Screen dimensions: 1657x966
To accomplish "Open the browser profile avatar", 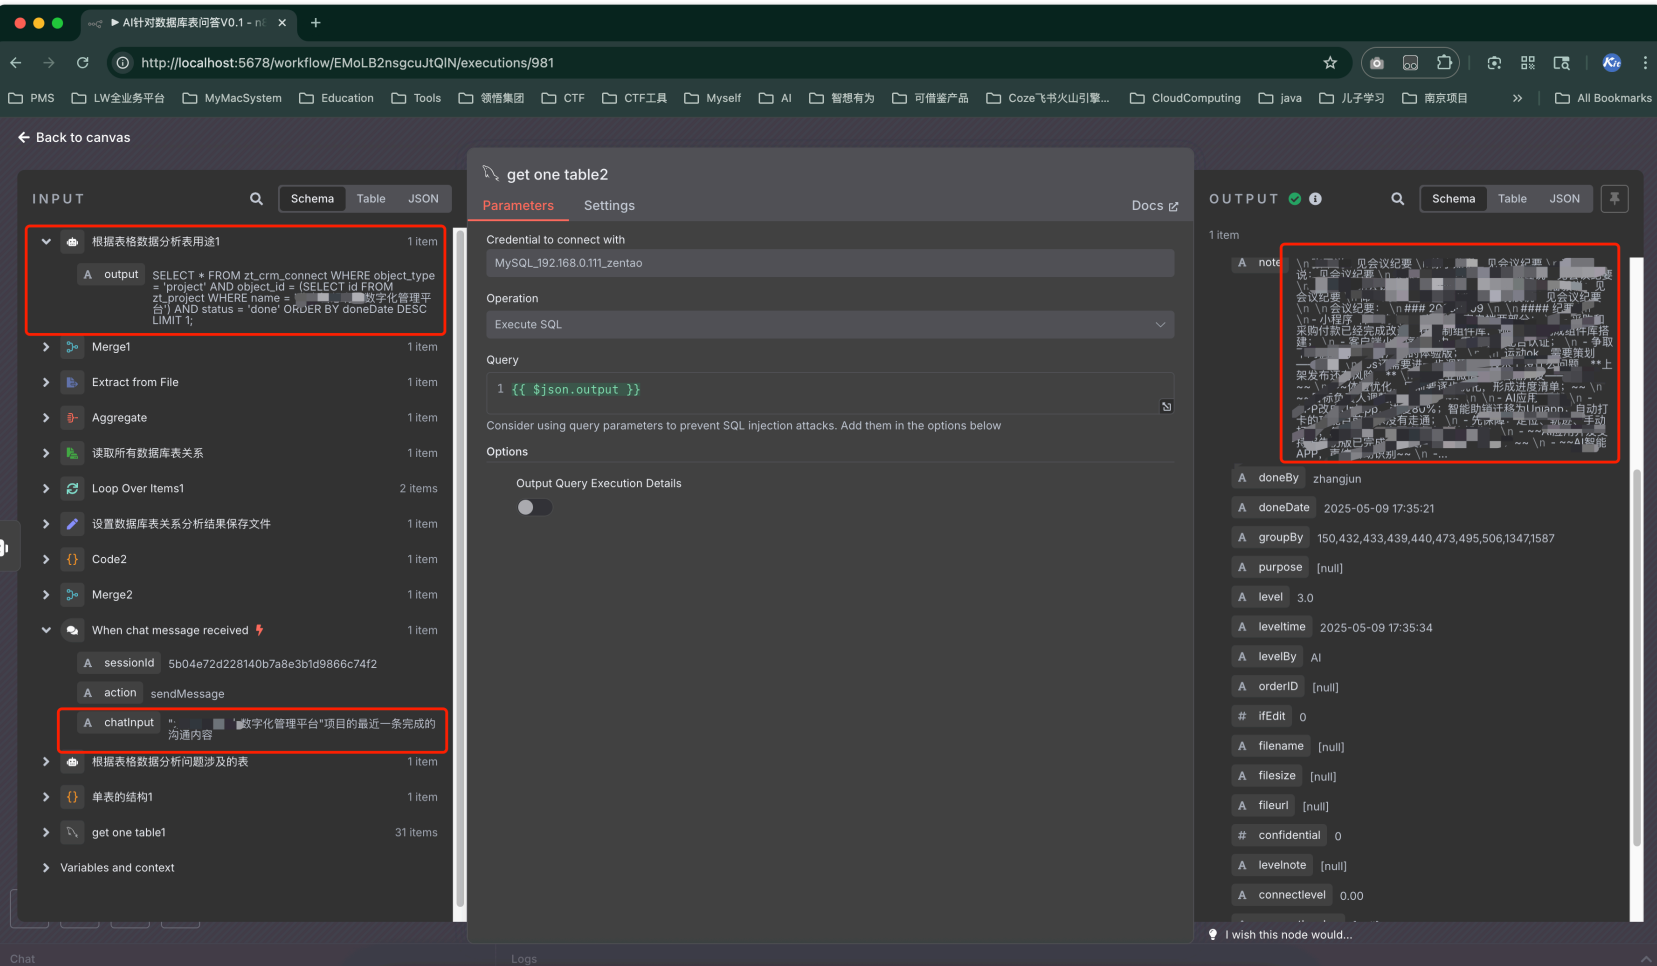I will (x=1612, y=62).
